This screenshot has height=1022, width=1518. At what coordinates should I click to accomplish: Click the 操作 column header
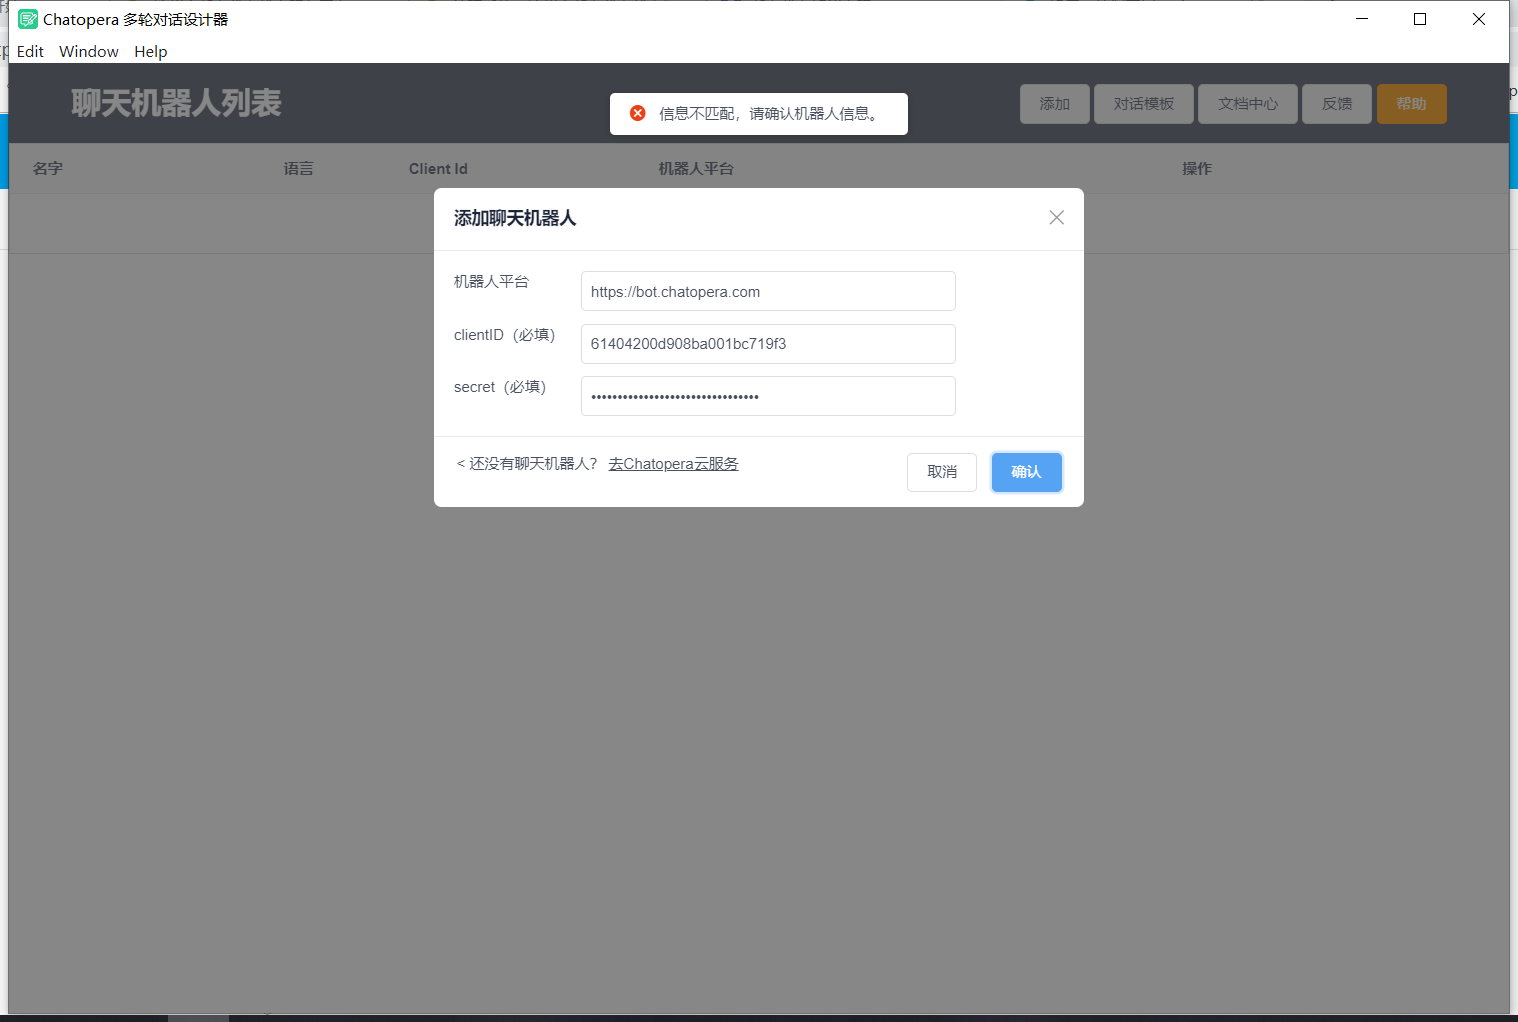[x=1197, y=169]
